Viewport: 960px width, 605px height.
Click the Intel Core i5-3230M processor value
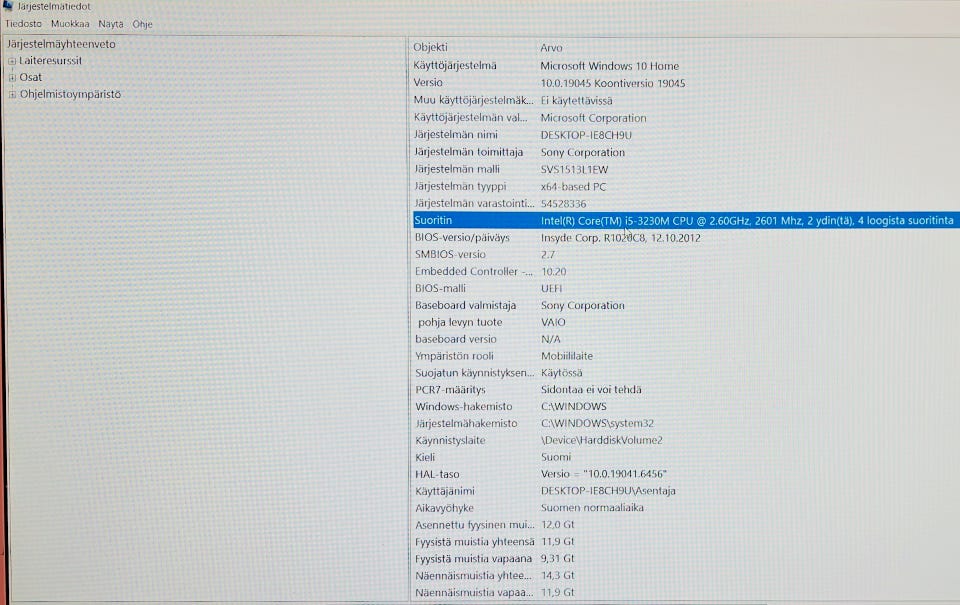[x=747, y=220]
